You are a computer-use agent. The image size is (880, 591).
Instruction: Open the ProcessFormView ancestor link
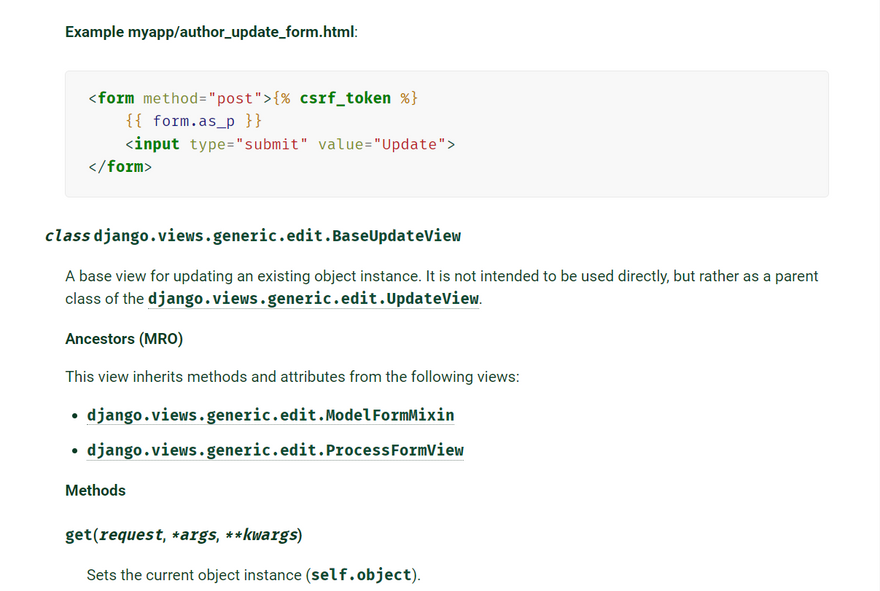275,451
